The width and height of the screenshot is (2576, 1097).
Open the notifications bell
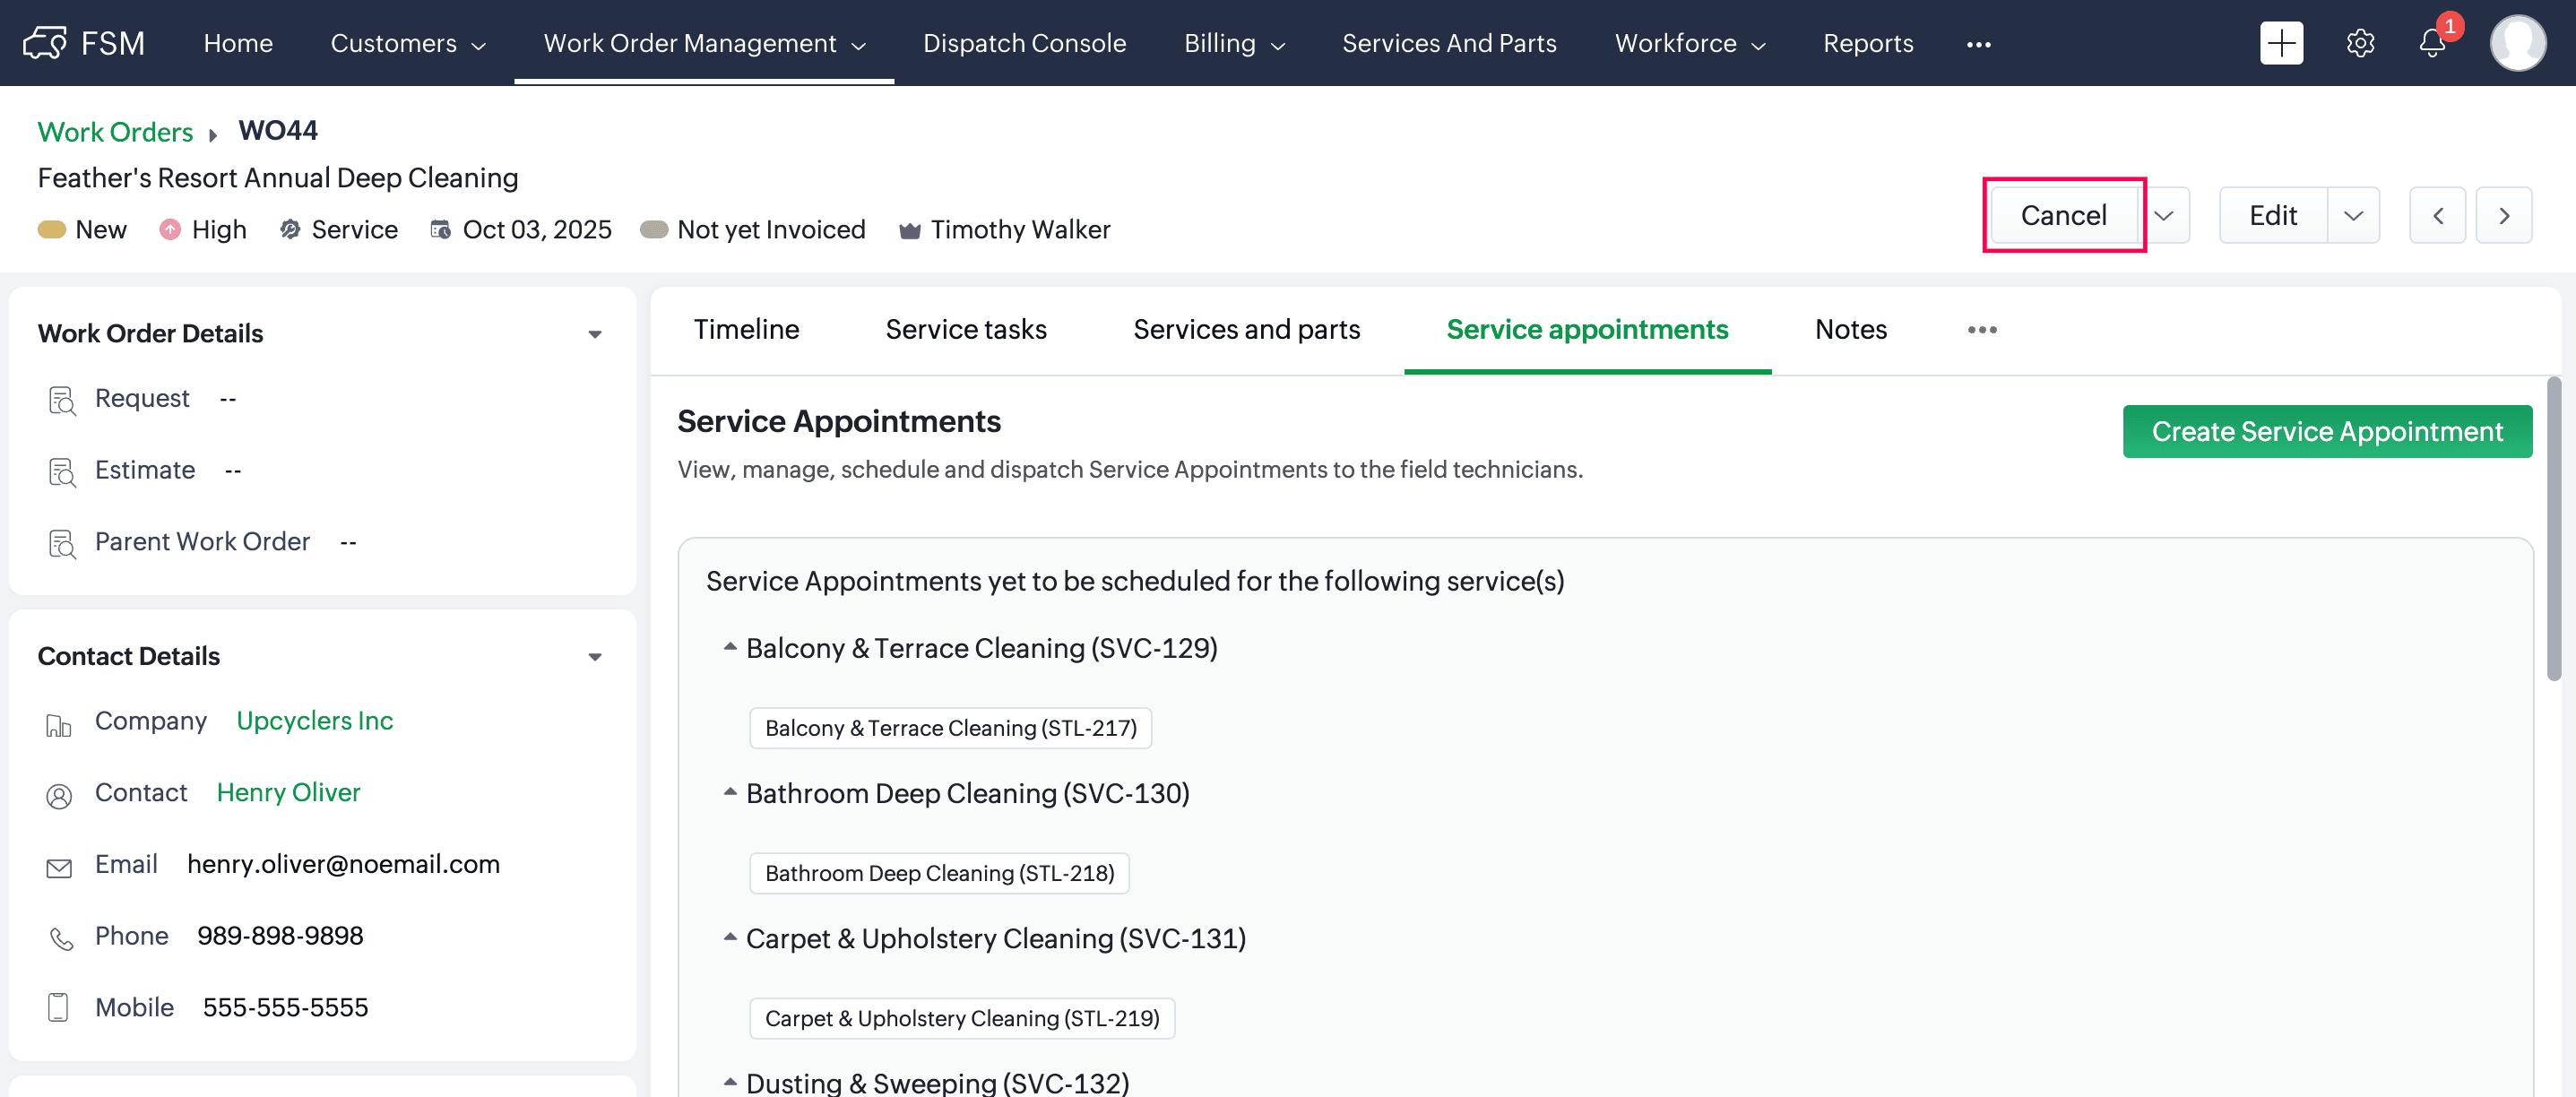coord(2432,43)
